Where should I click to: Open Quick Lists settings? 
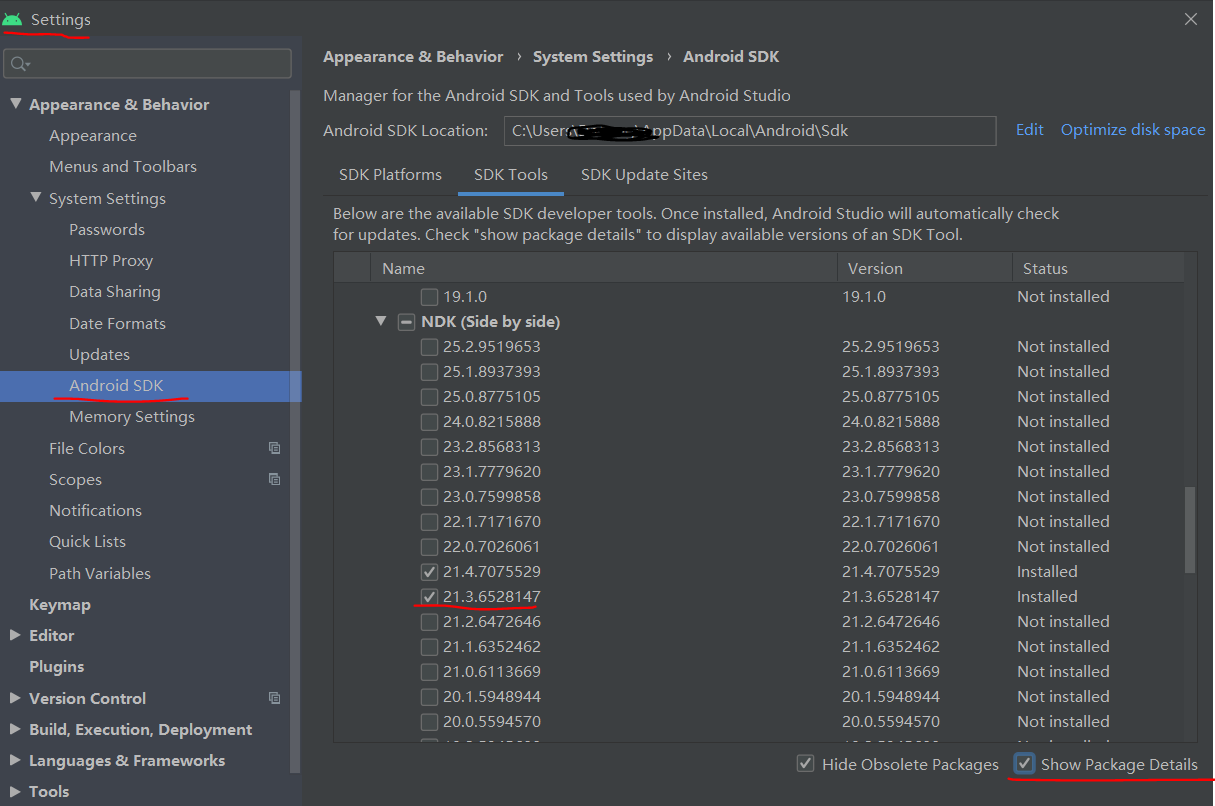pos(88,542)
